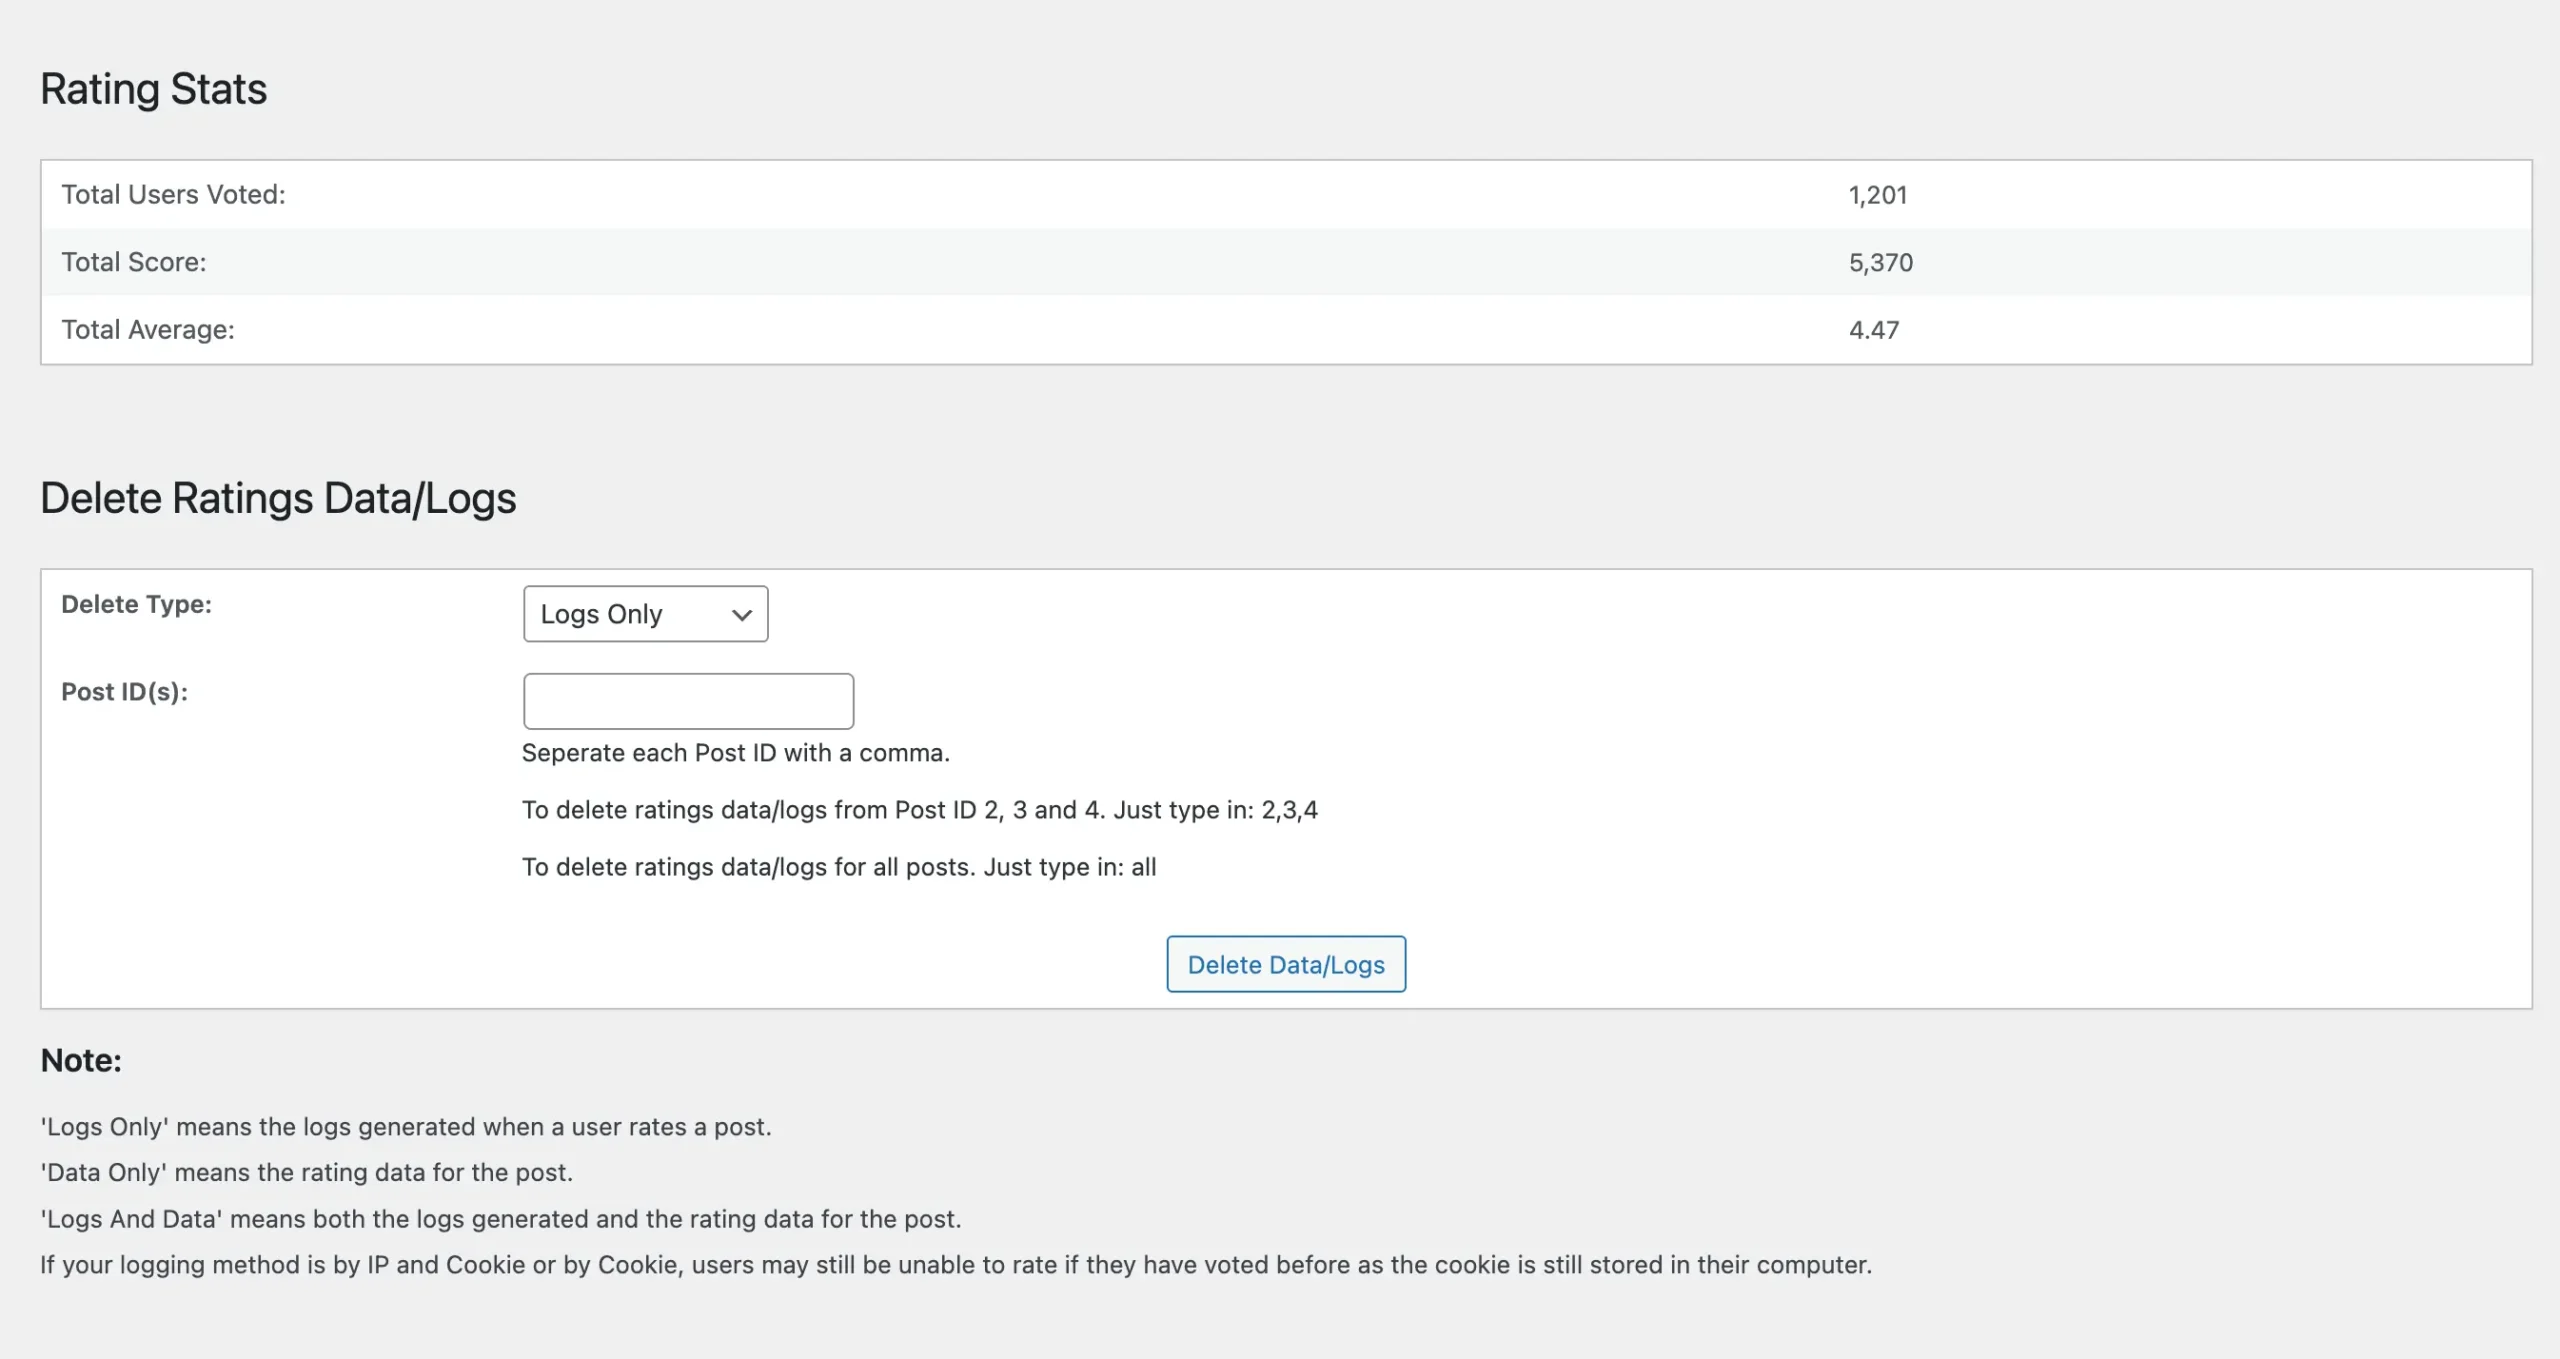Screen dimensions: 2560x1359
Task: Click the 1,201 users voted value
Action: 1877,195
